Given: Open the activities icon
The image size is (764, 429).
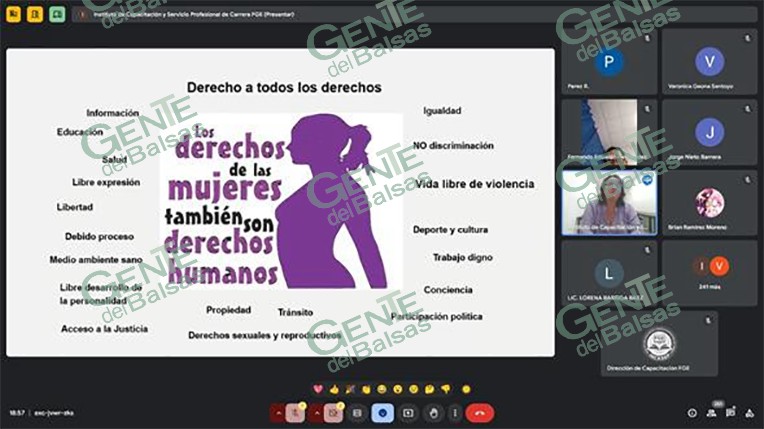Looking at the screenshot, I should point(749,412).
